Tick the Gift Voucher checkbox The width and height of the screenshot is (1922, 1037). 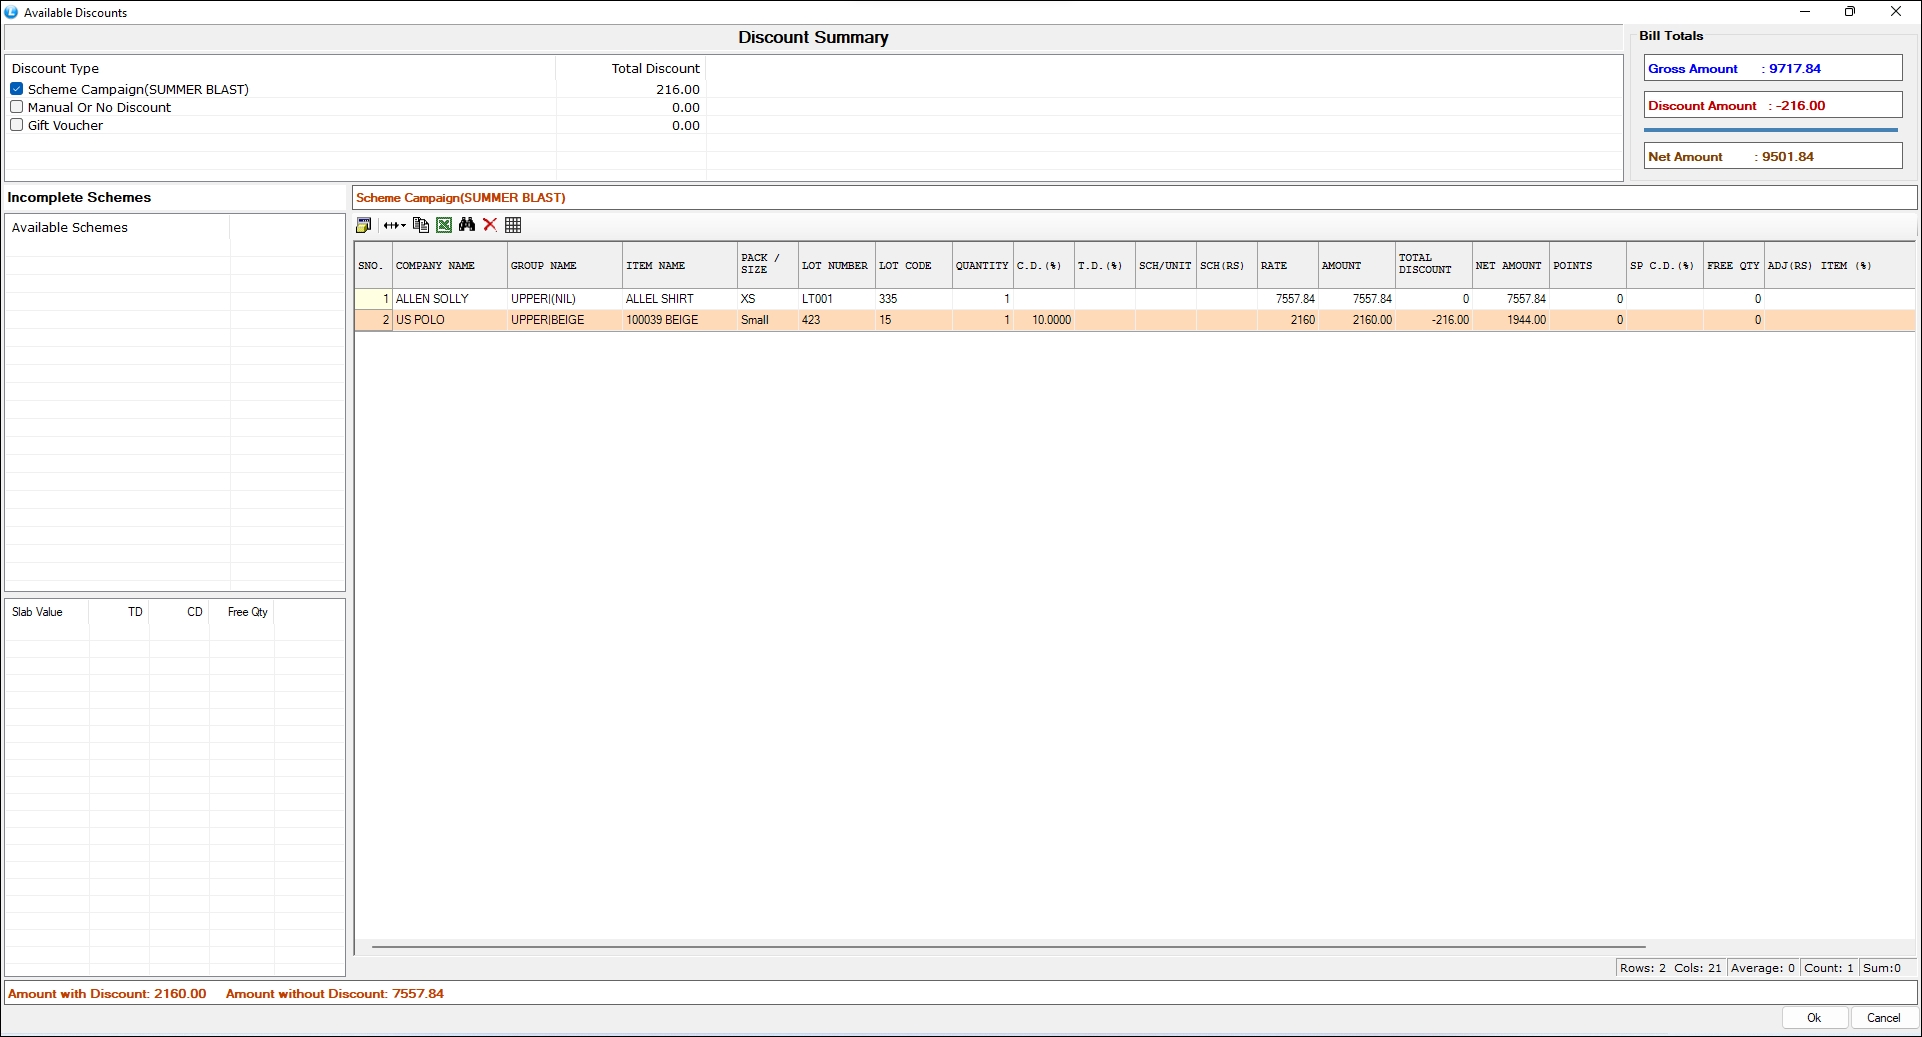[17, 125]
